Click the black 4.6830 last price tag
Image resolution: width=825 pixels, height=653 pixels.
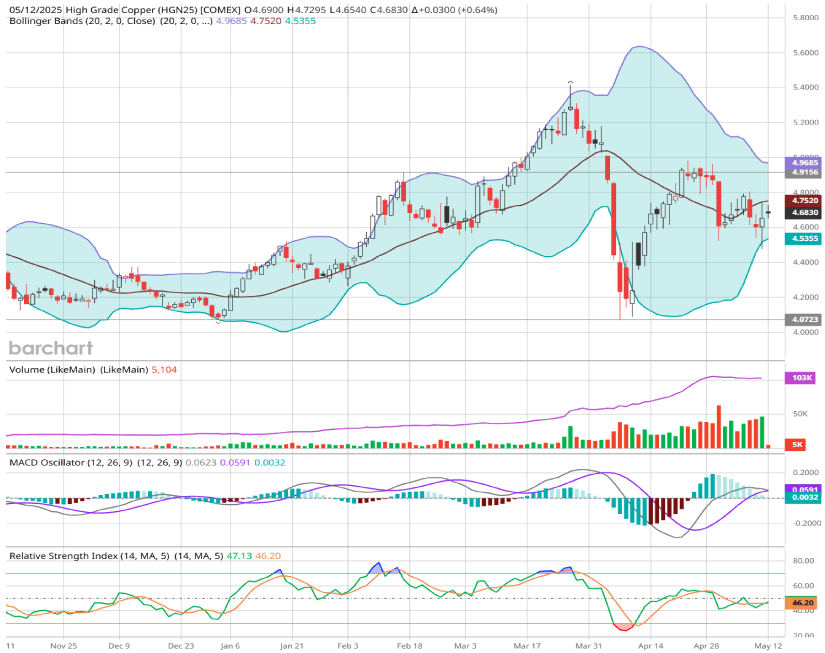point(804,212)
